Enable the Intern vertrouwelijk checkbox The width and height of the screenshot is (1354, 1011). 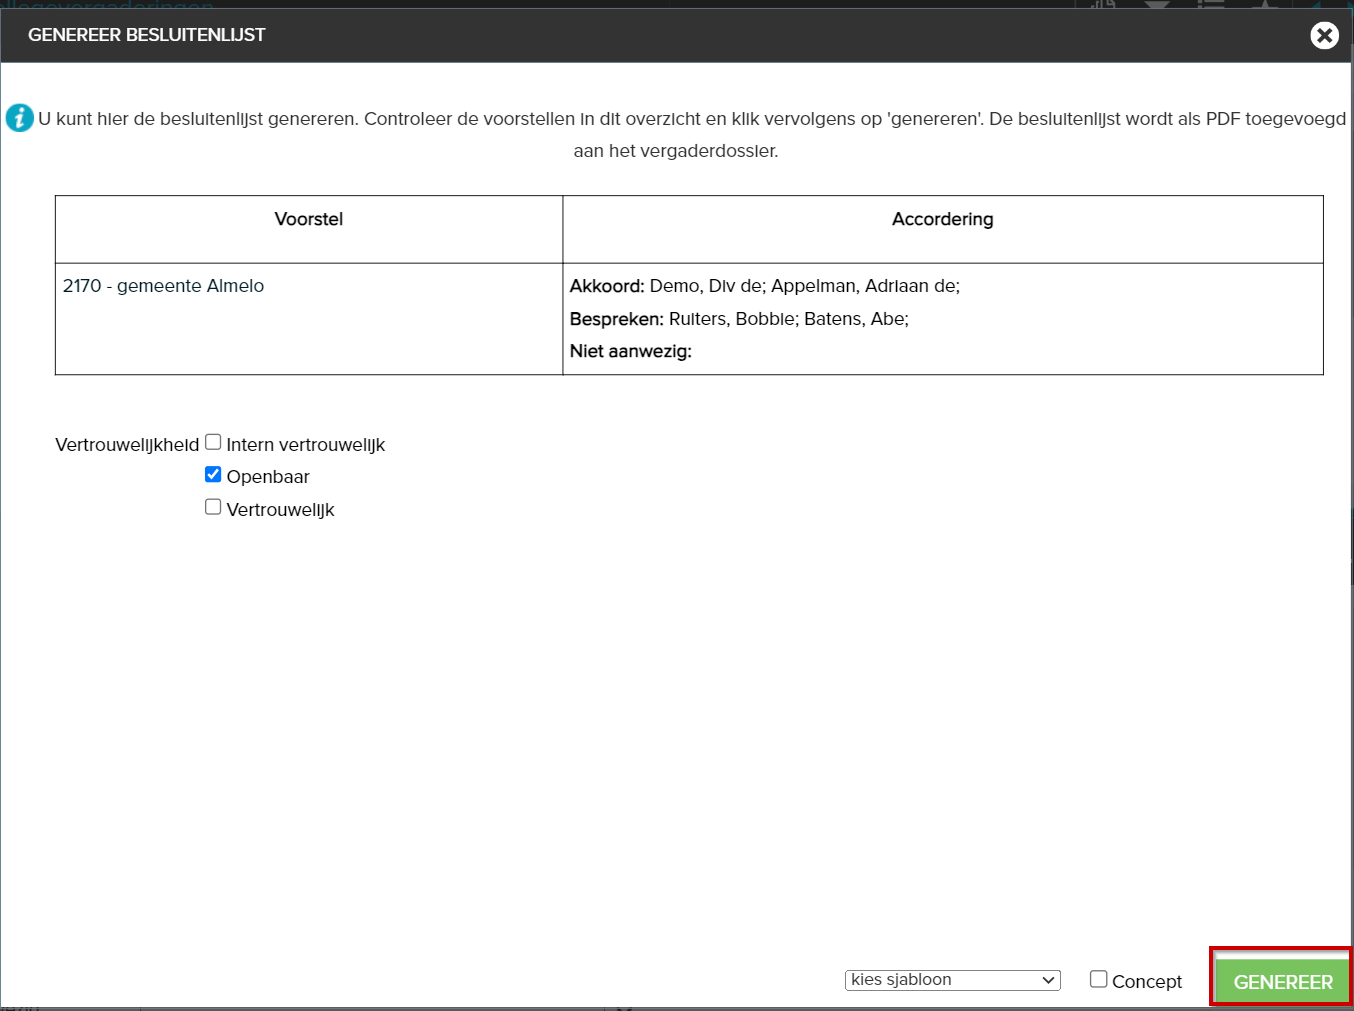pos(213,442)
